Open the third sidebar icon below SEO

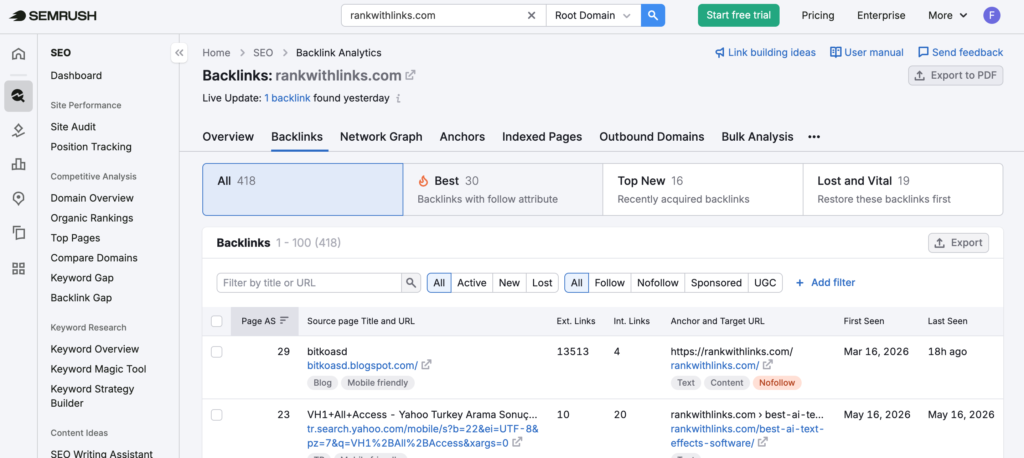pos(18,131)
